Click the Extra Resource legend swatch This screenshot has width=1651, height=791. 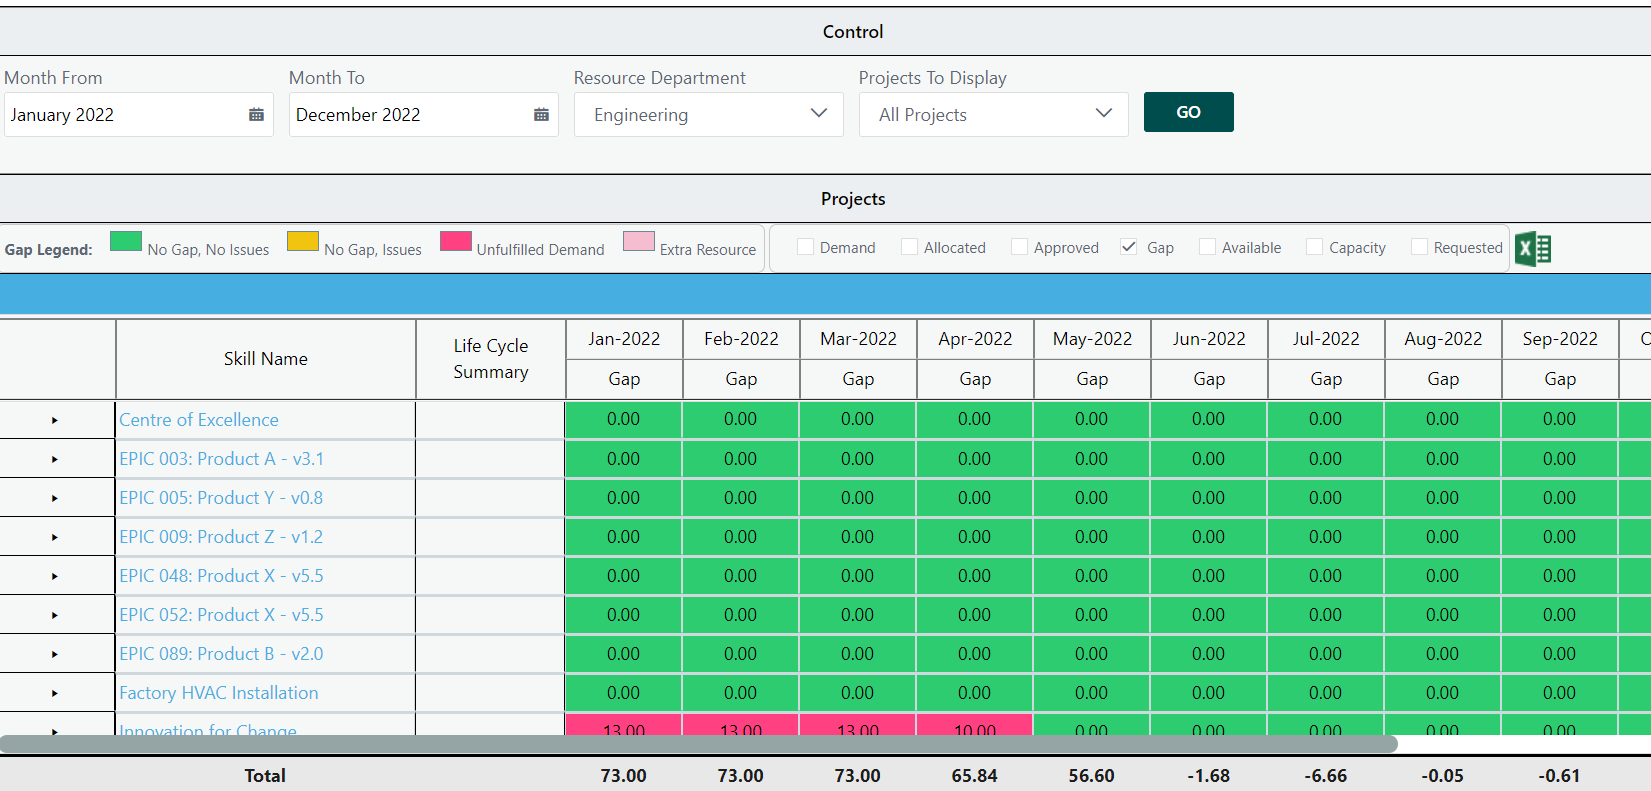tap(639, 241)
